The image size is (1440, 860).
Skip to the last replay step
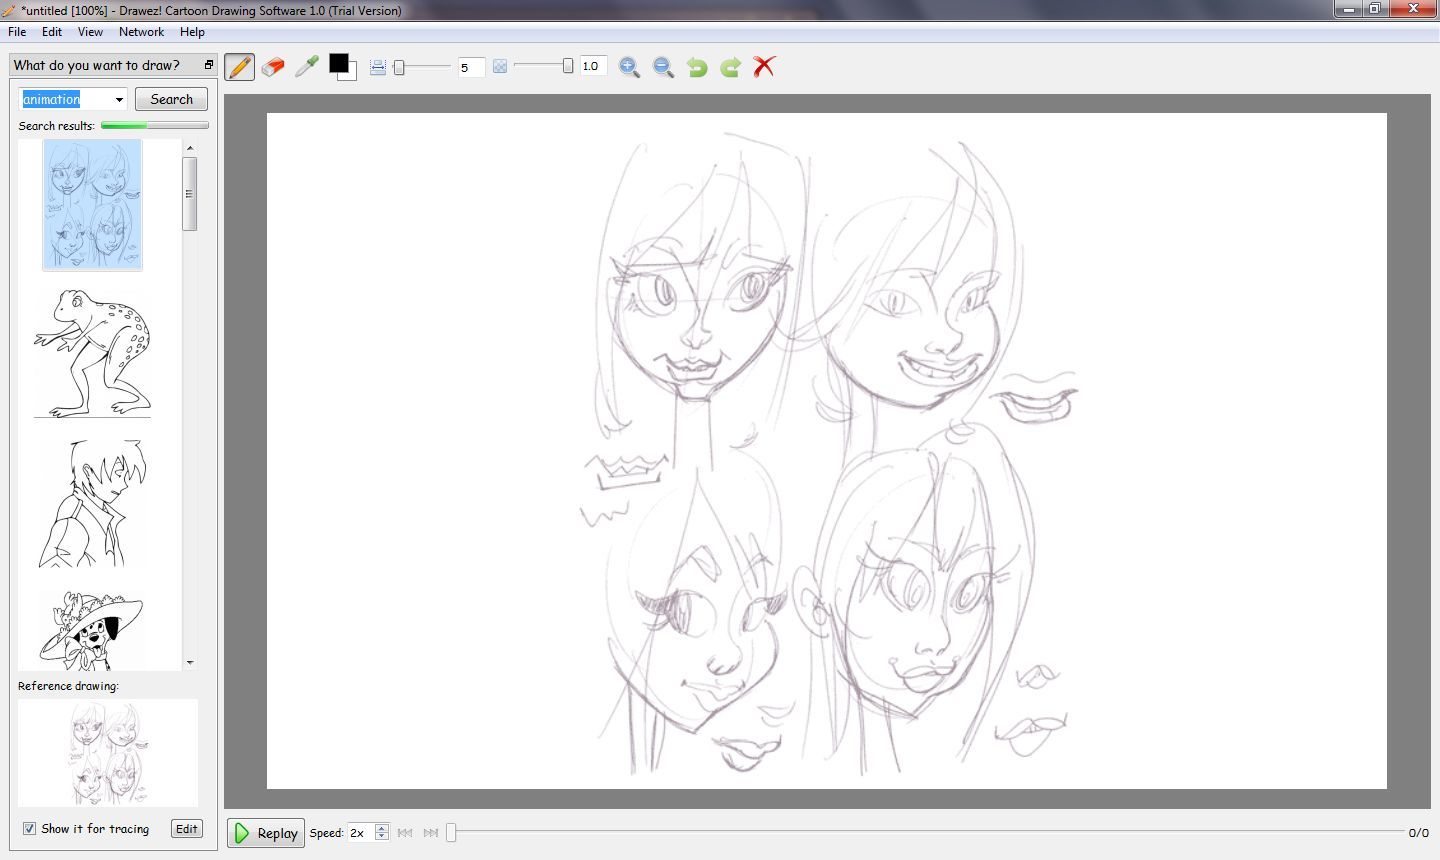click(x=431, y=833)
